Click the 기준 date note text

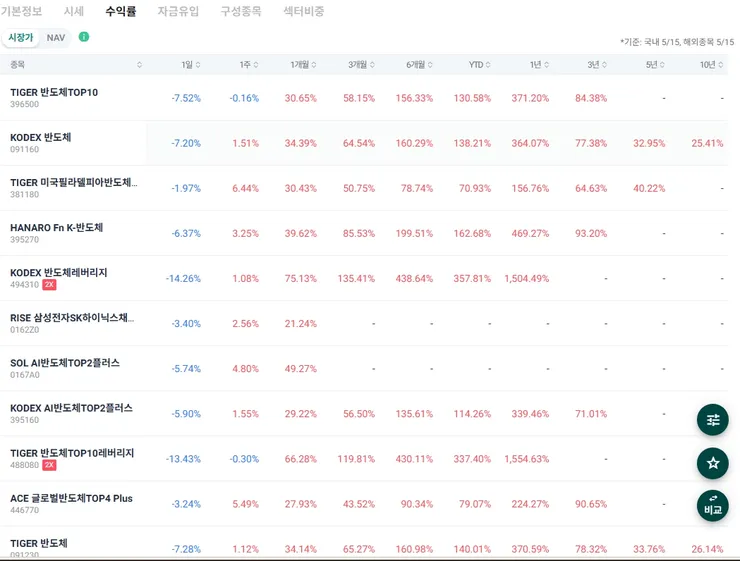[677, 42]
